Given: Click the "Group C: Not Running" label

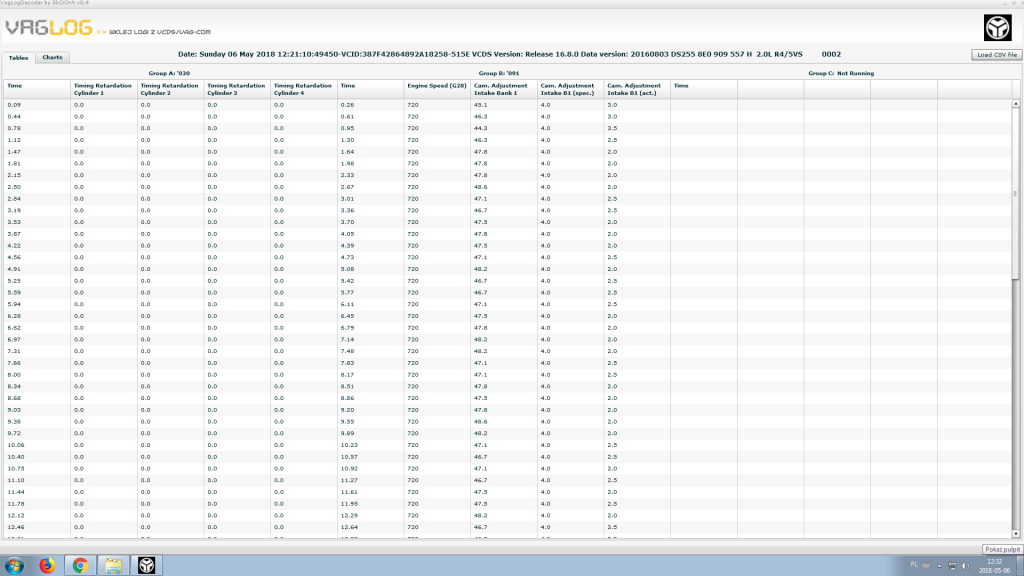Looking at the screenshot, I should pos(840,73).
